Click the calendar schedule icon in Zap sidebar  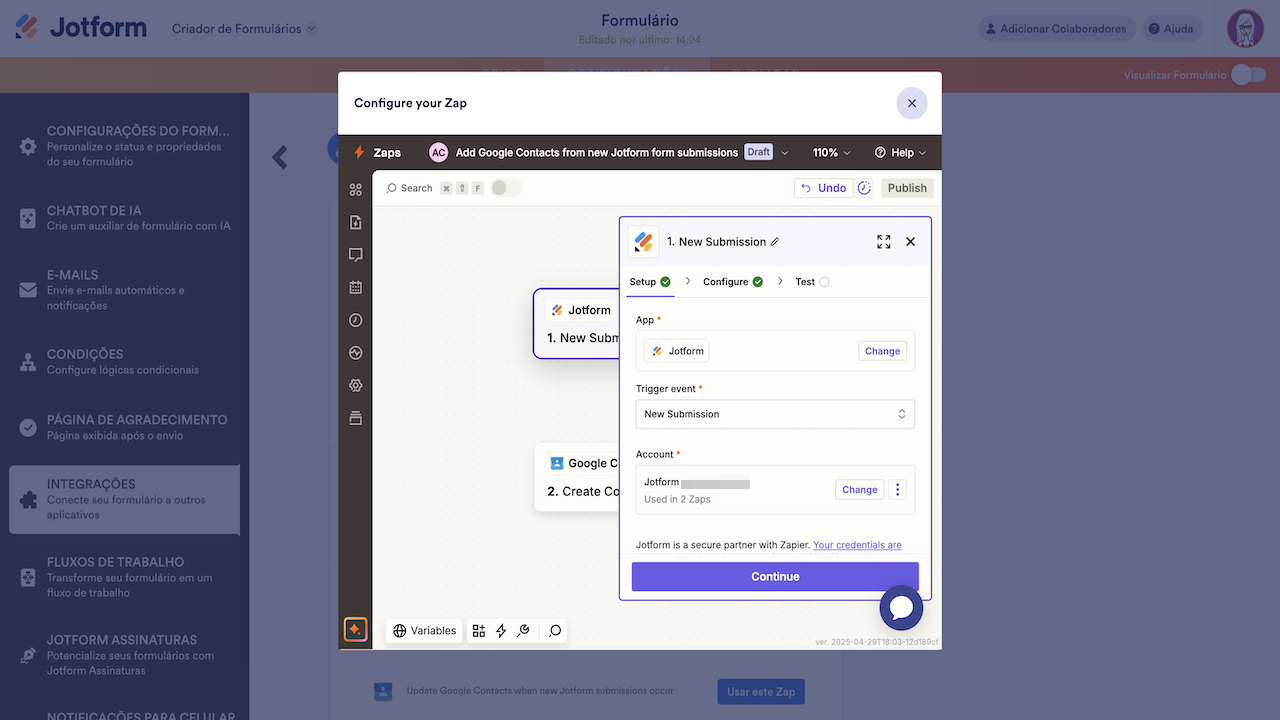coord(355,287)
